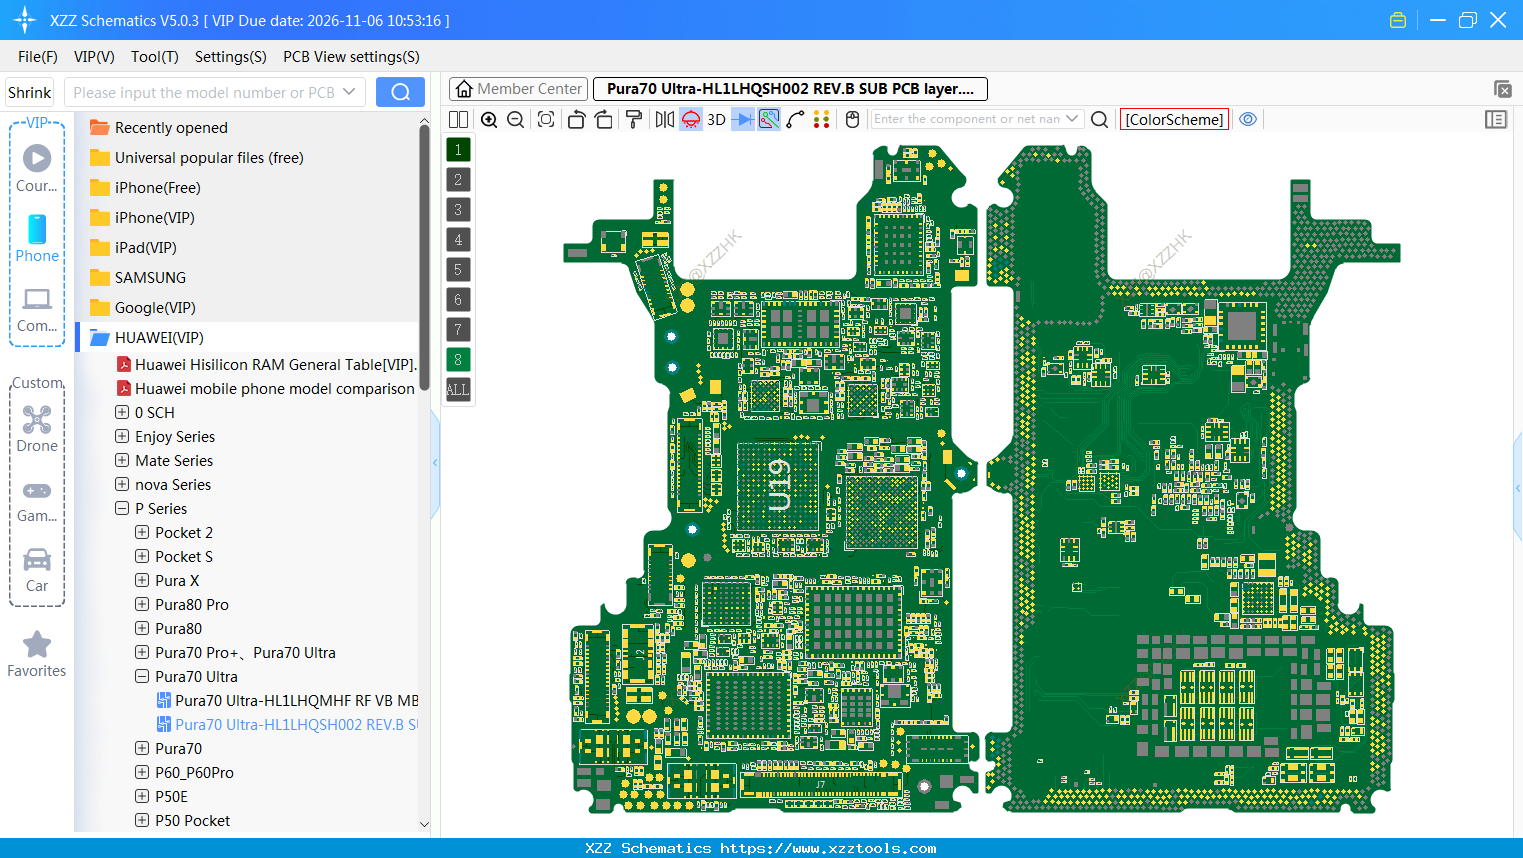This screenshot has height=858, width=1523.
Task: Select the Zoom In magnifier tool
Action: click(489, 119)
